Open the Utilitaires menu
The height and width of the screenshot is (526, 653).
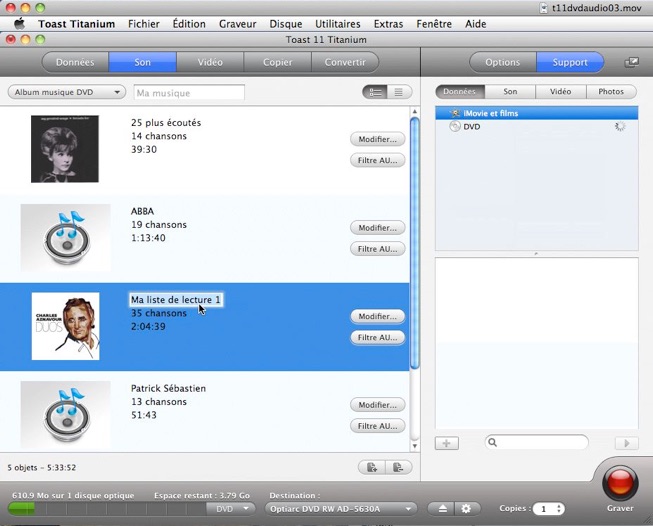tap(338, 24)
